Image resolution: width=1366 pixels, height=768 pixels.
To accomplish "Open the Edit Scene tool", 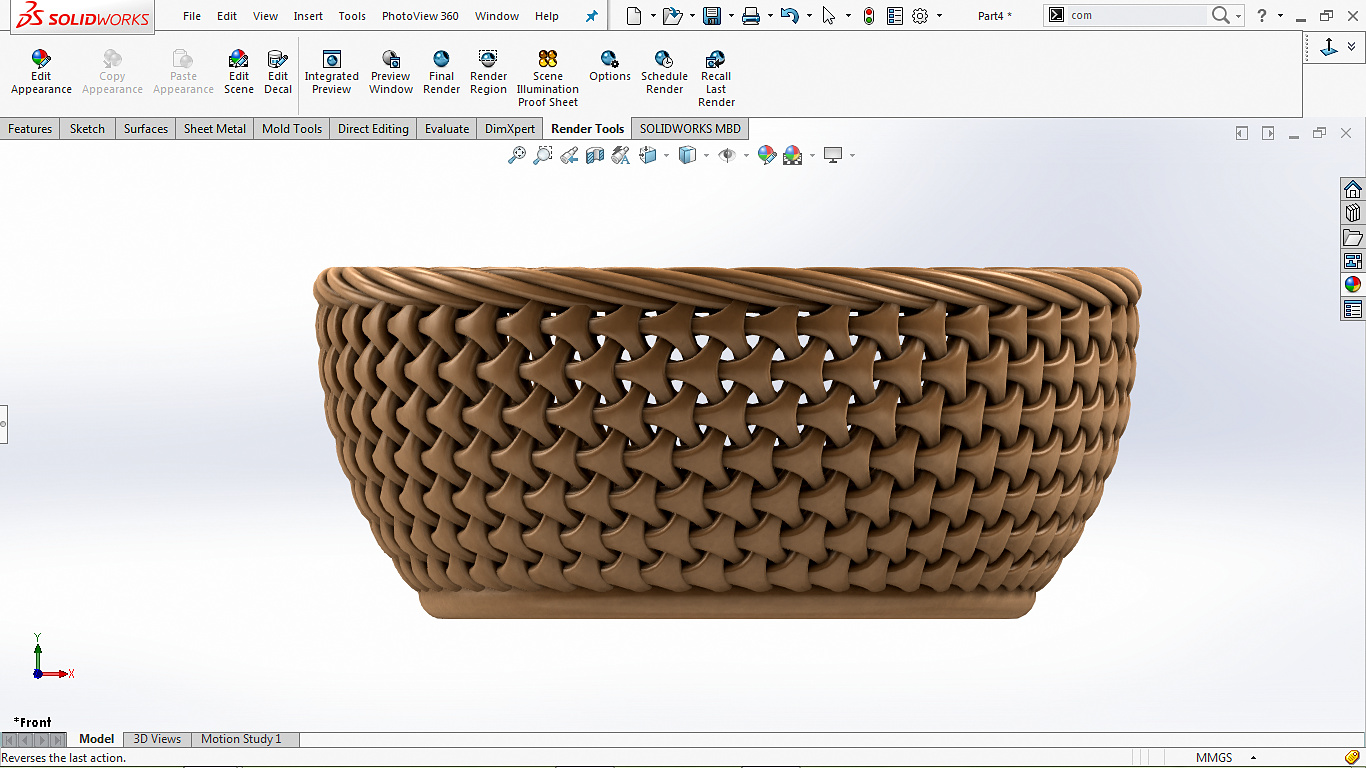I will (238, 73).
